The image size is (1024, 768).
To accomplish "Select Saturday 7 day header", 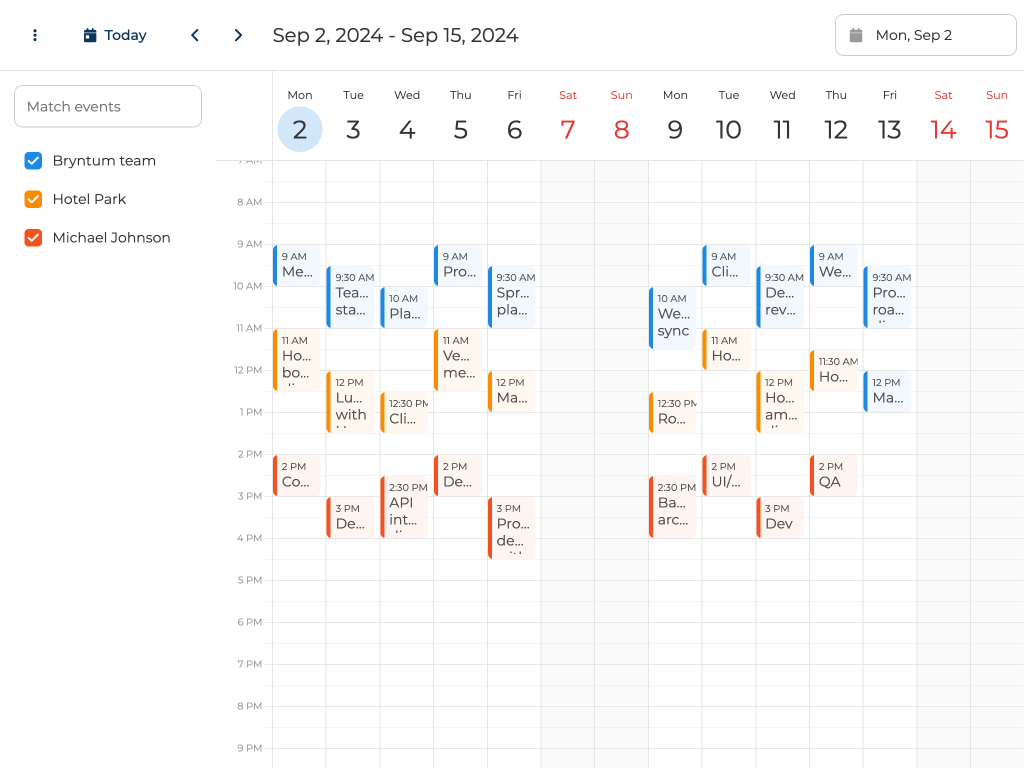I will pyautogui.click(x=568, y=129).
